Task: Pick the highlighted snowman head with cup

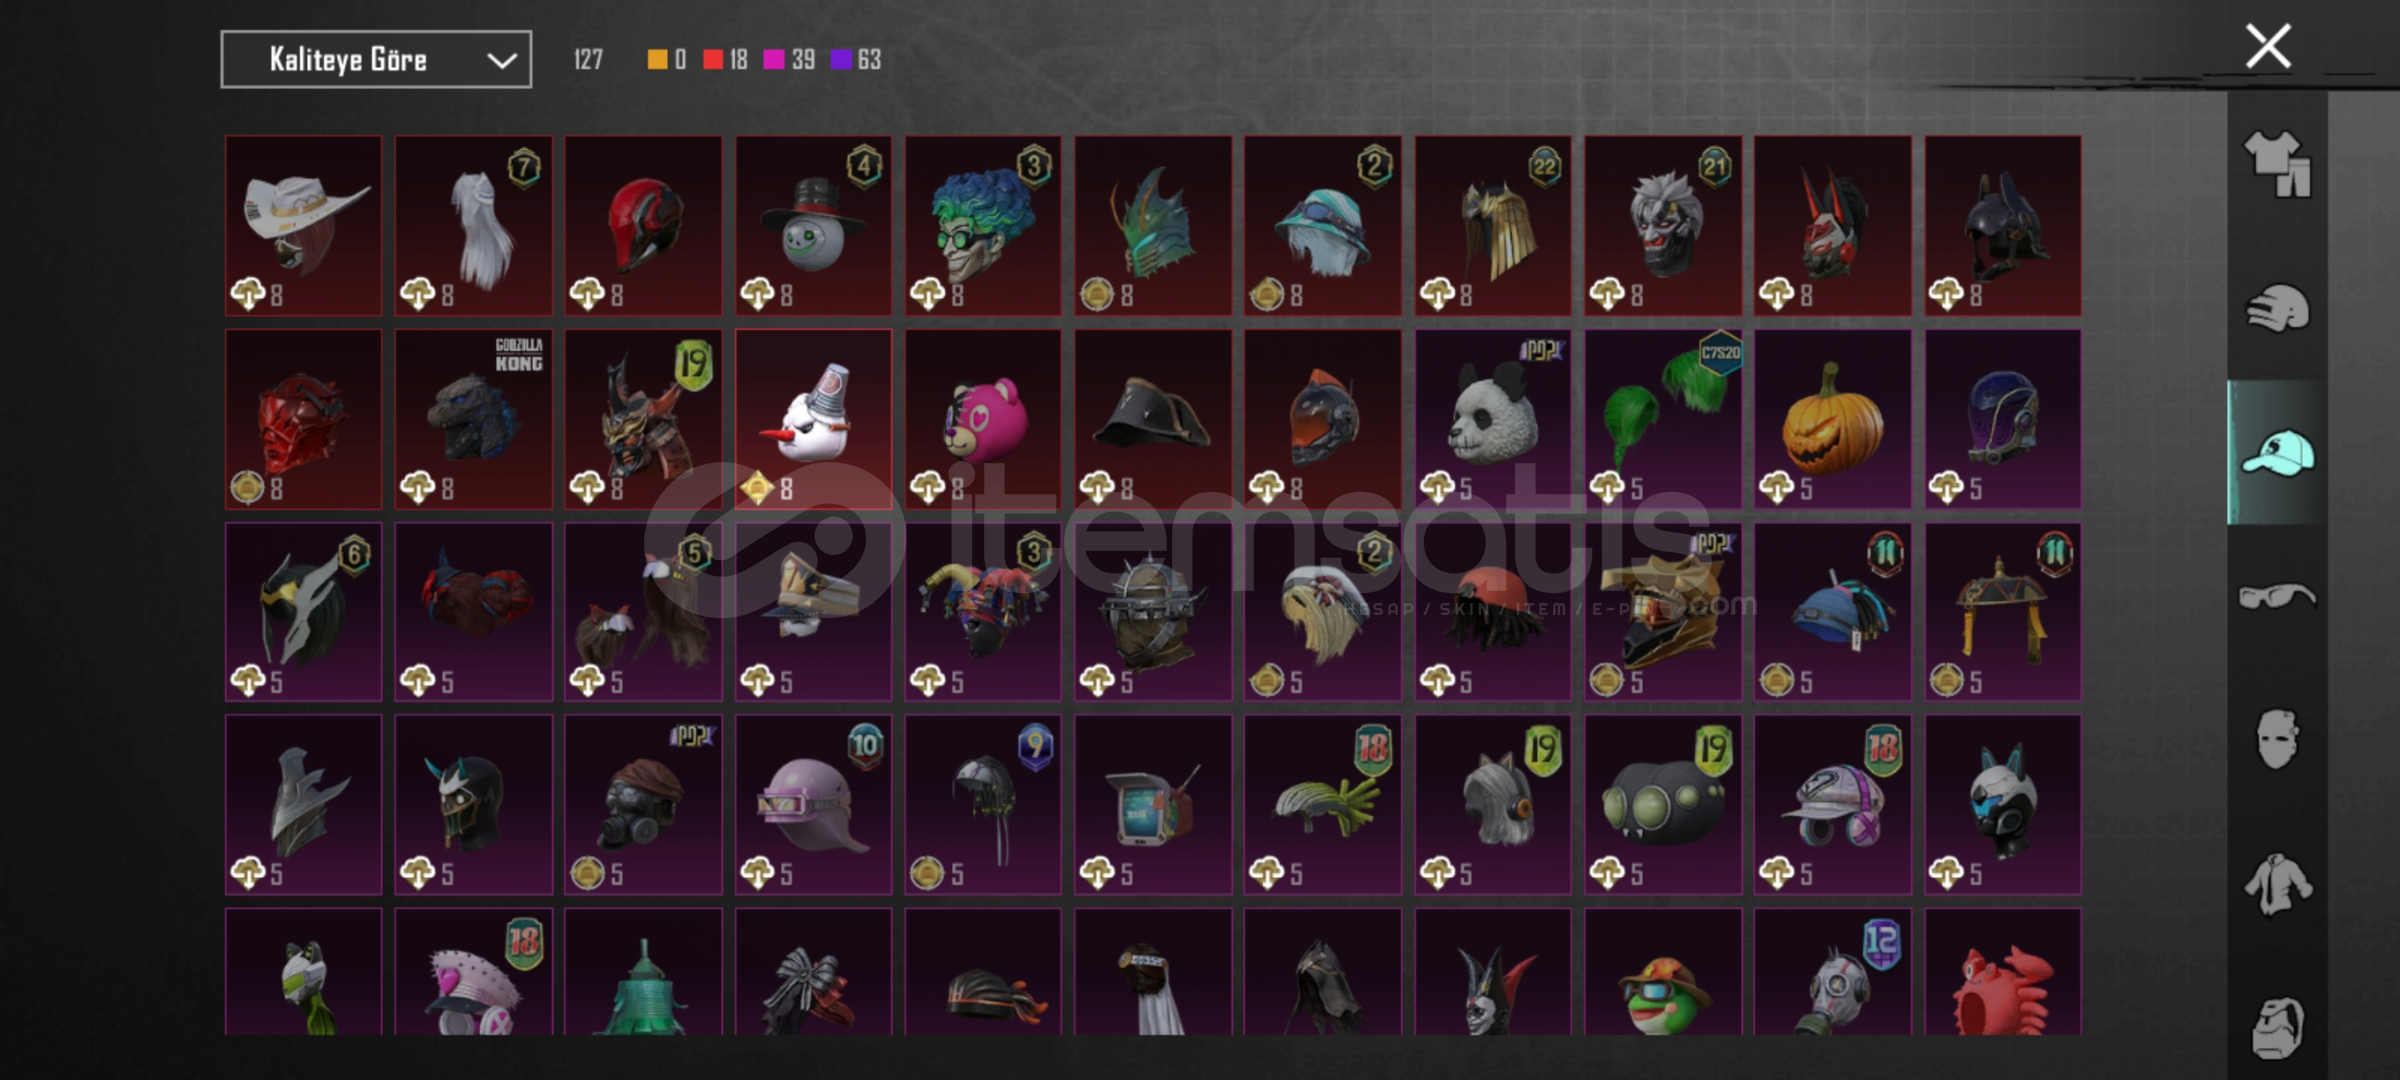Action: click(x=813, y=419)
